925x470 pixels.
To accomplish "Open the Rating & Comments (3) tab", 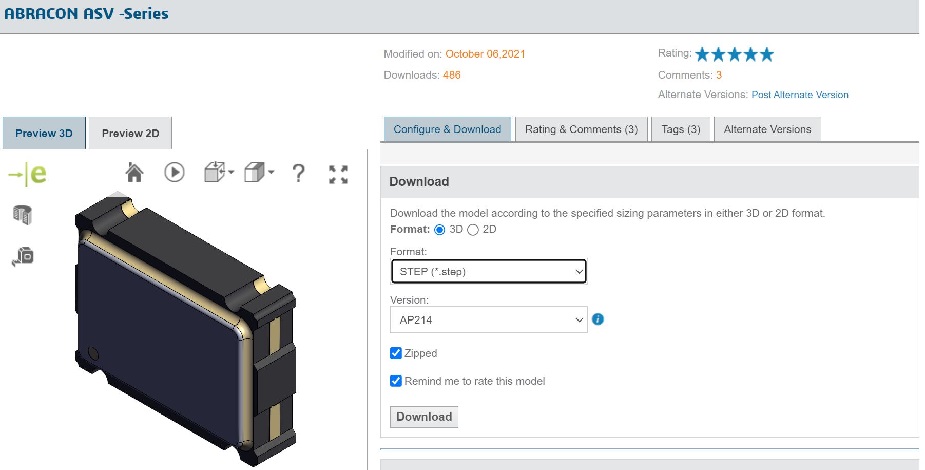I will point(581,129).
